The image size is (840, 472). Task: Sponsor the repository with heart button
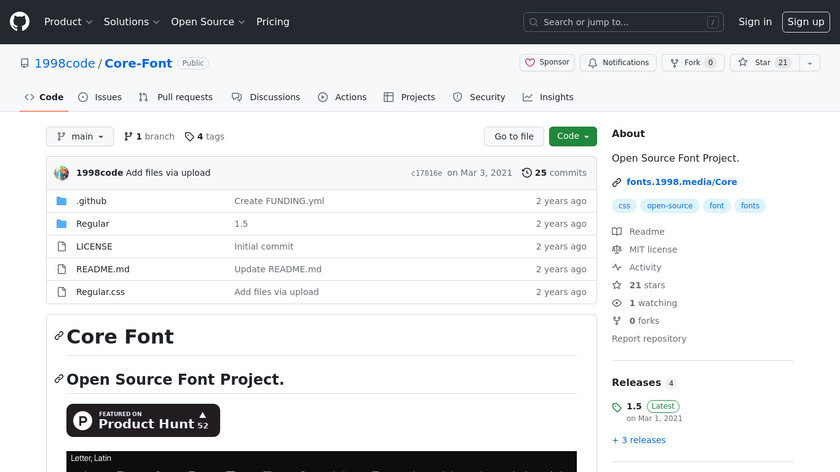547,63
